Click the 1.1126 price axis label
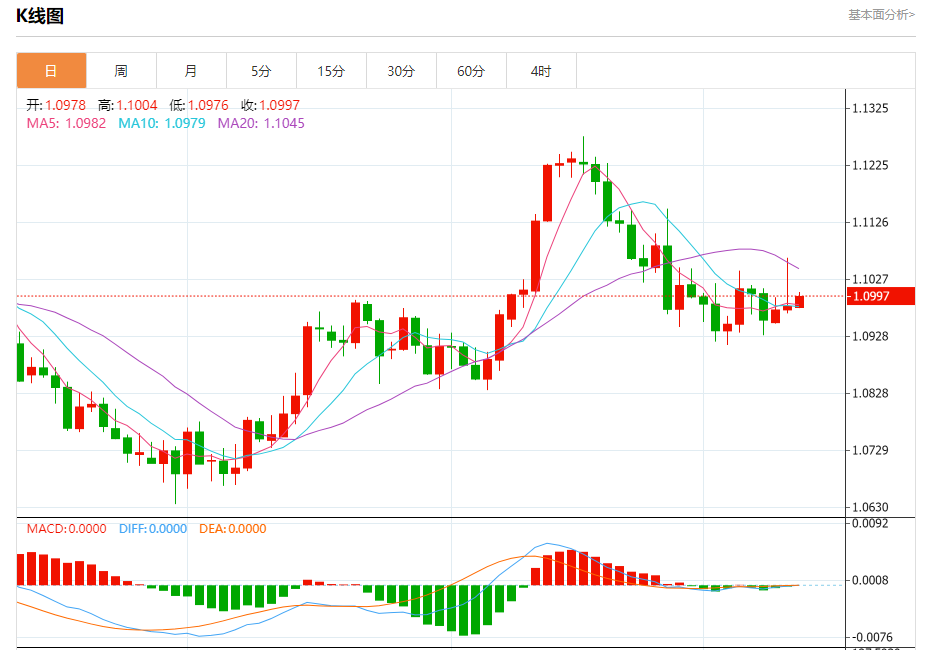This screenshot has height=650, width=925. 870,222
